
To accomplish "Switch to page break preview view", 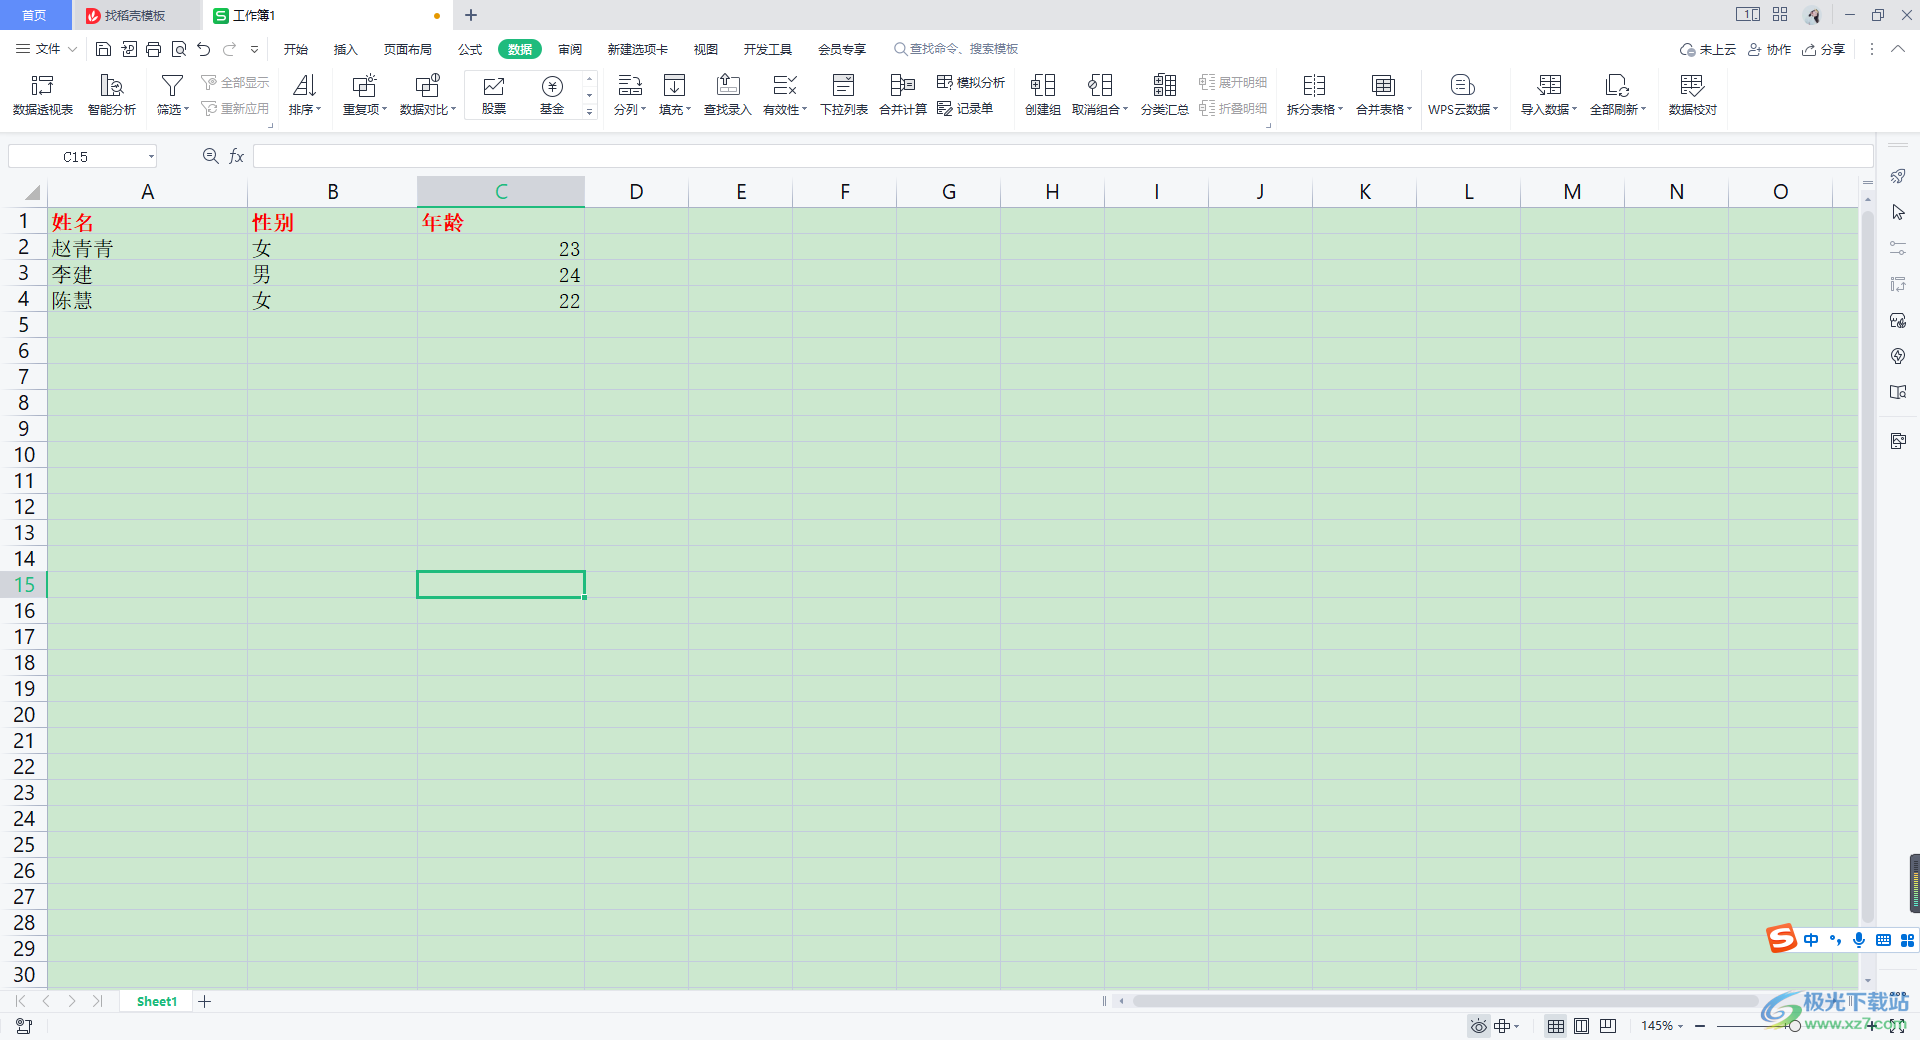I will click(1608, 1026).
